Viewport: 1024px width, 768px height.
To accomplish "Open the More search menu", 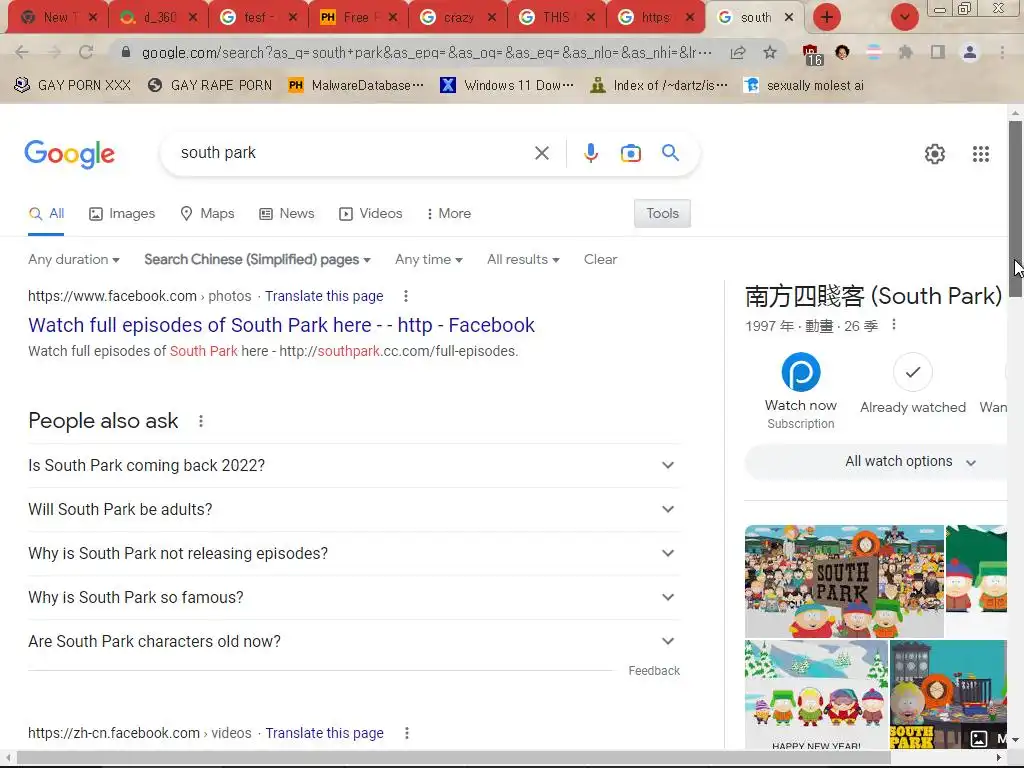I will [449, 214].
